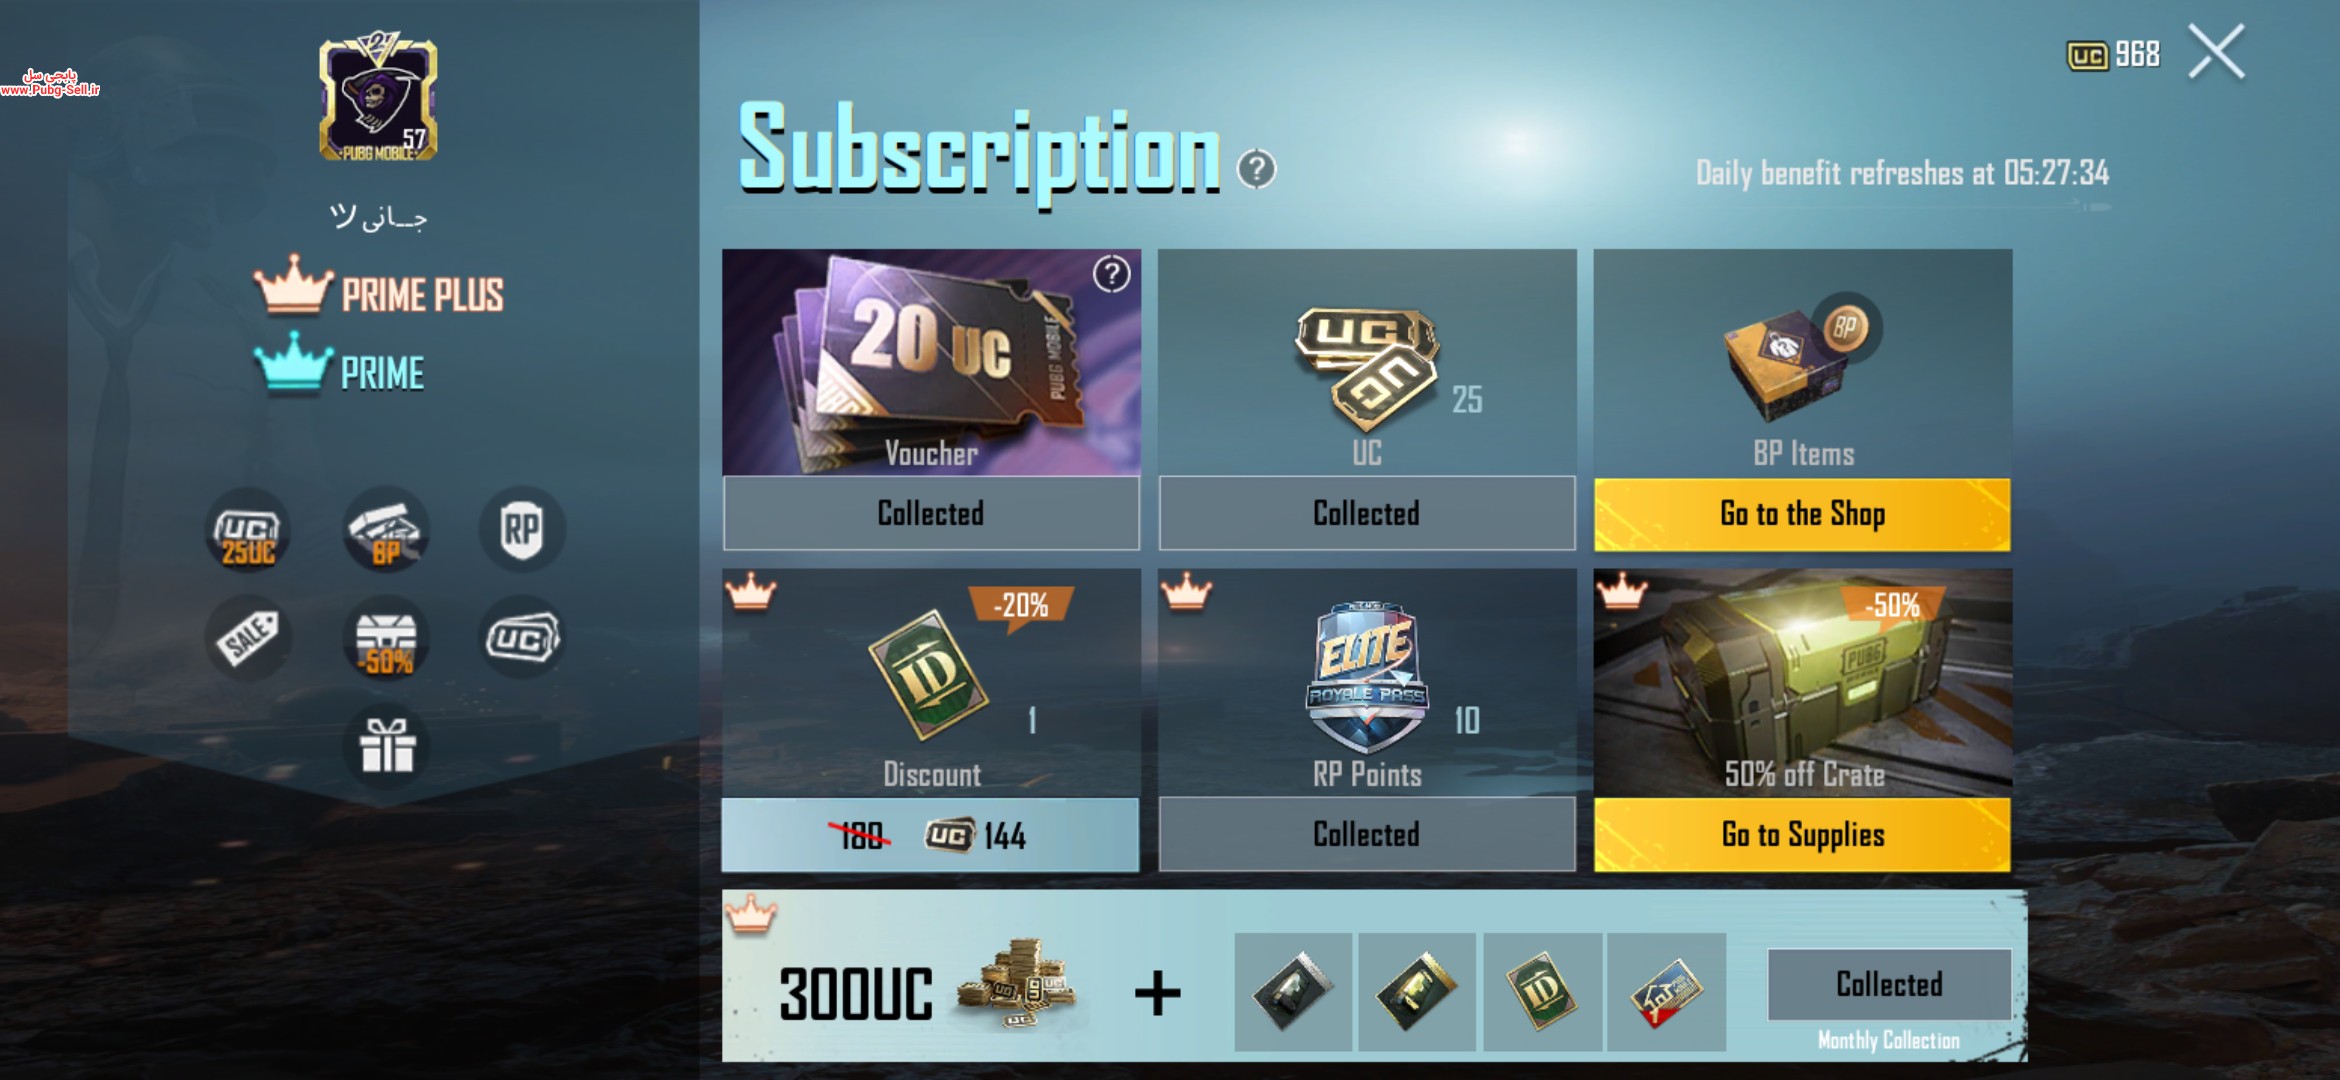Switch to the PRIME tab
Screen dimensions: 2340x1080
pos(340,367)
